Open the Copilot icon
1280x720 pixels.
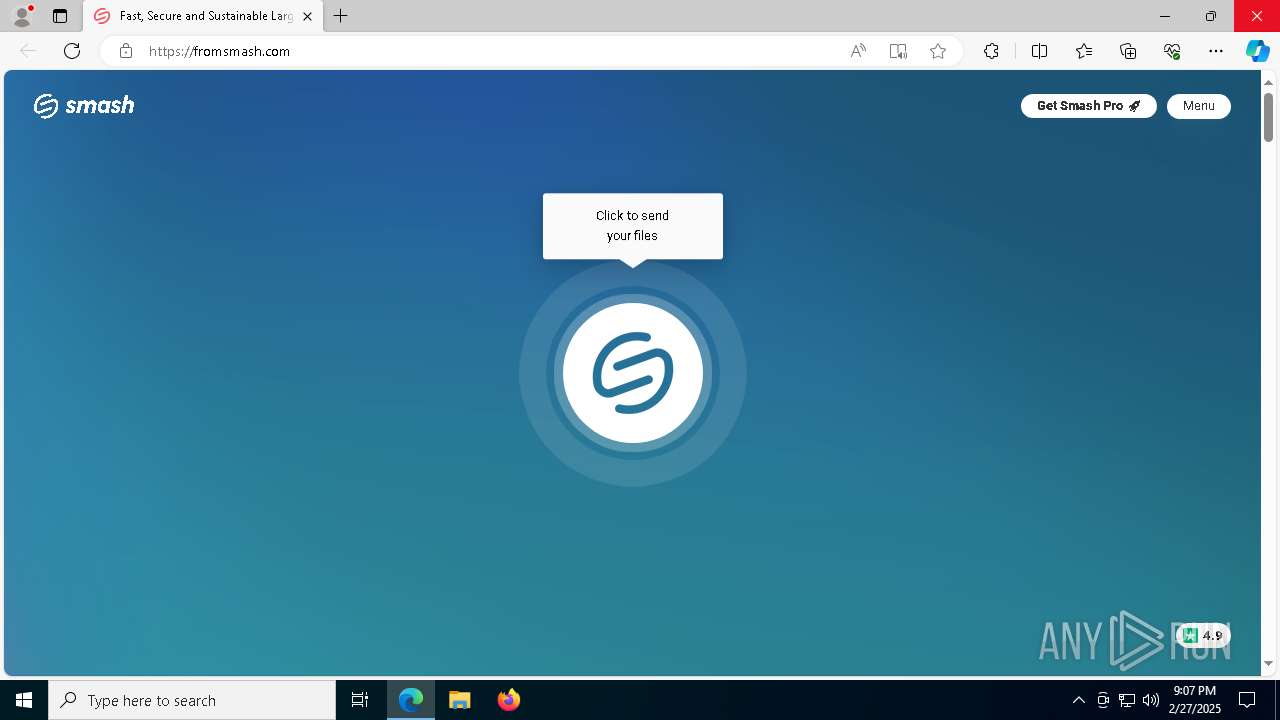click(x=1258, y=51)
